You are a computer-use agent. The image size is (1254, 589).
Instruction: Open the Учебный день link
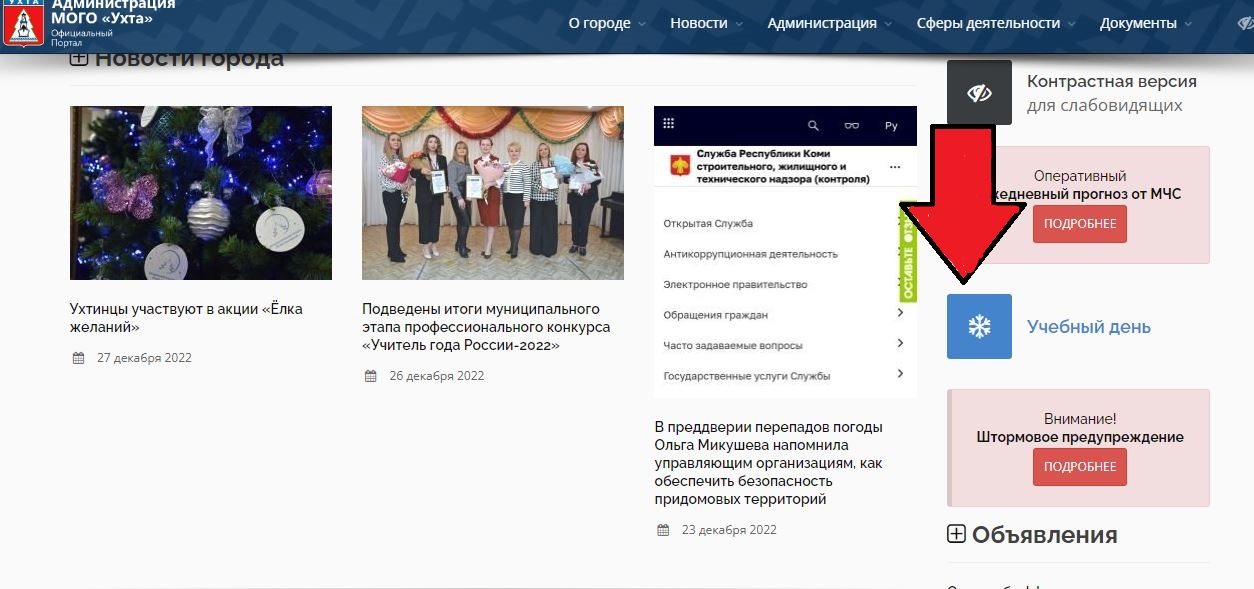point(1088,327)
